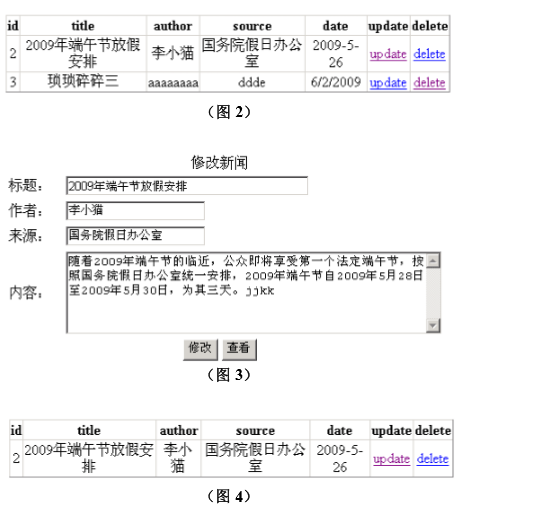Focus the 作者 input field
535x515 pixels.
[135, 211]
